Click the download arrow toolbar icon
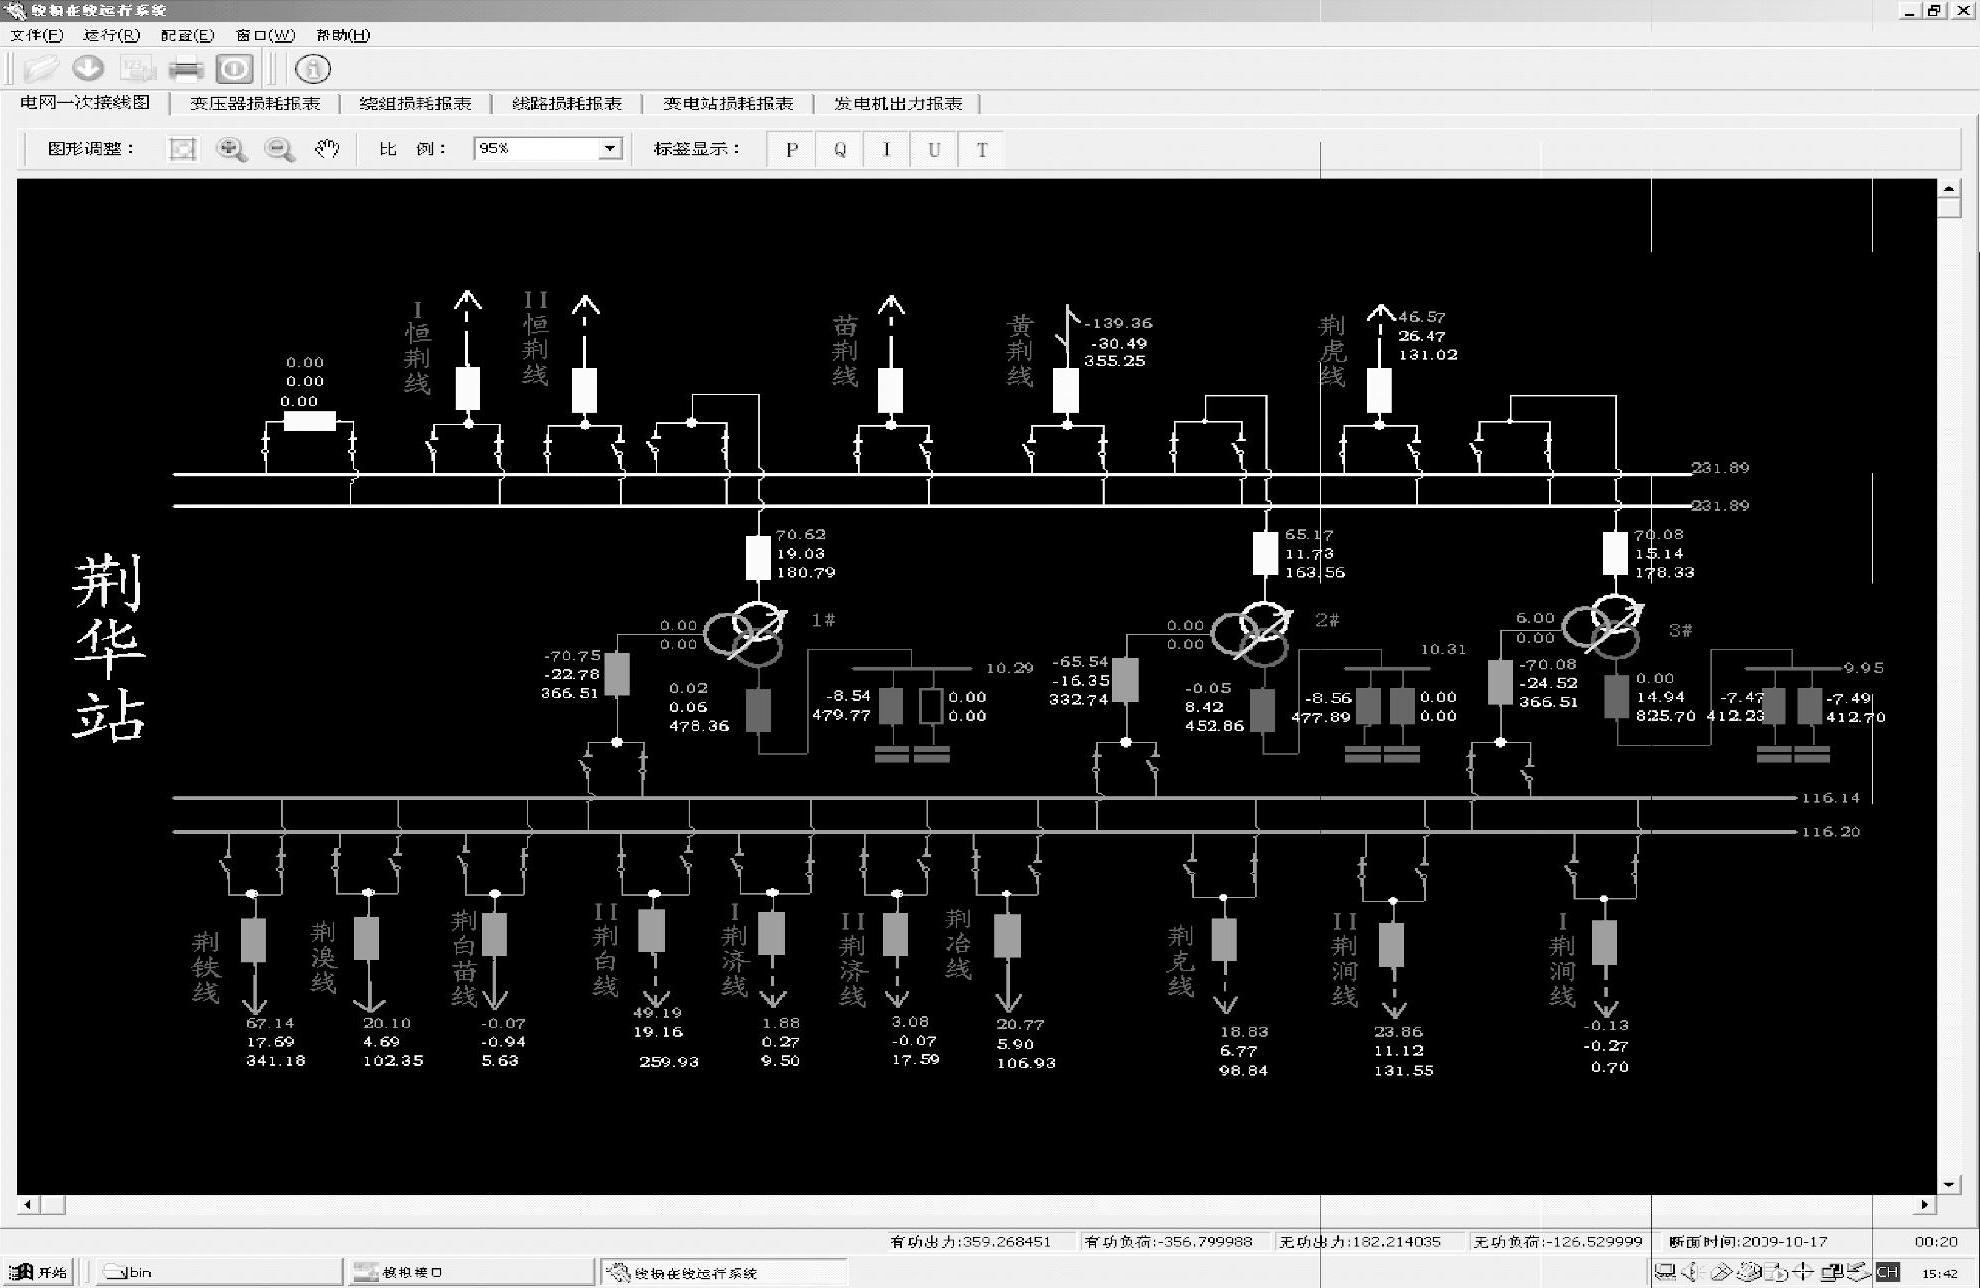1980x1288 pixels. [89, 69]
